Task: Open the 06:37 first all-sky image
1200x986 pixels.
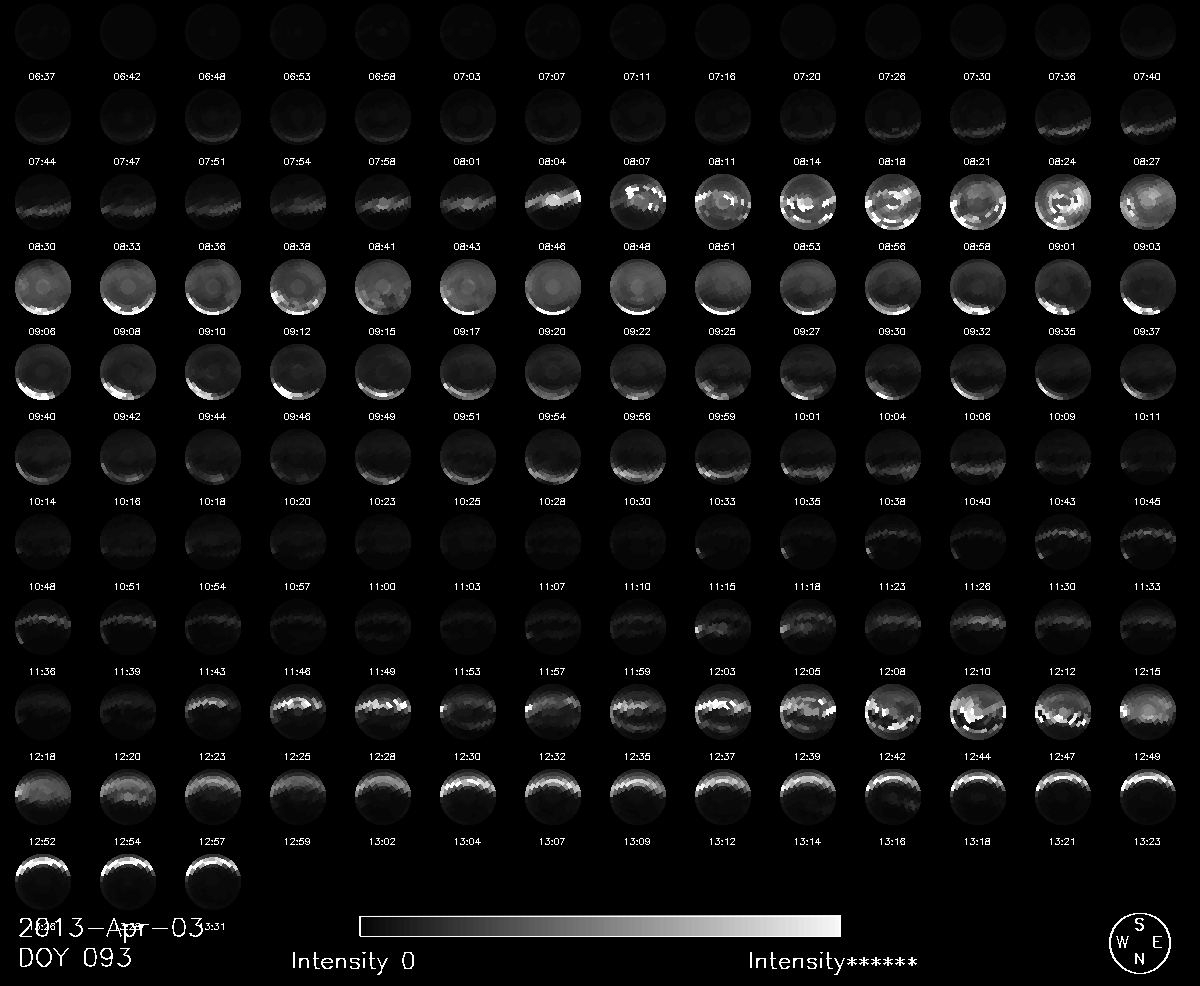Action: coord(43,31)
